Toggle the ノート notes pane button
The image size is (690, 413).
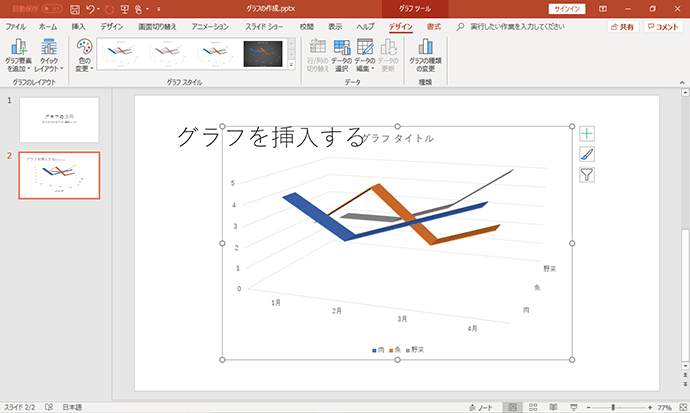(481, 407)
